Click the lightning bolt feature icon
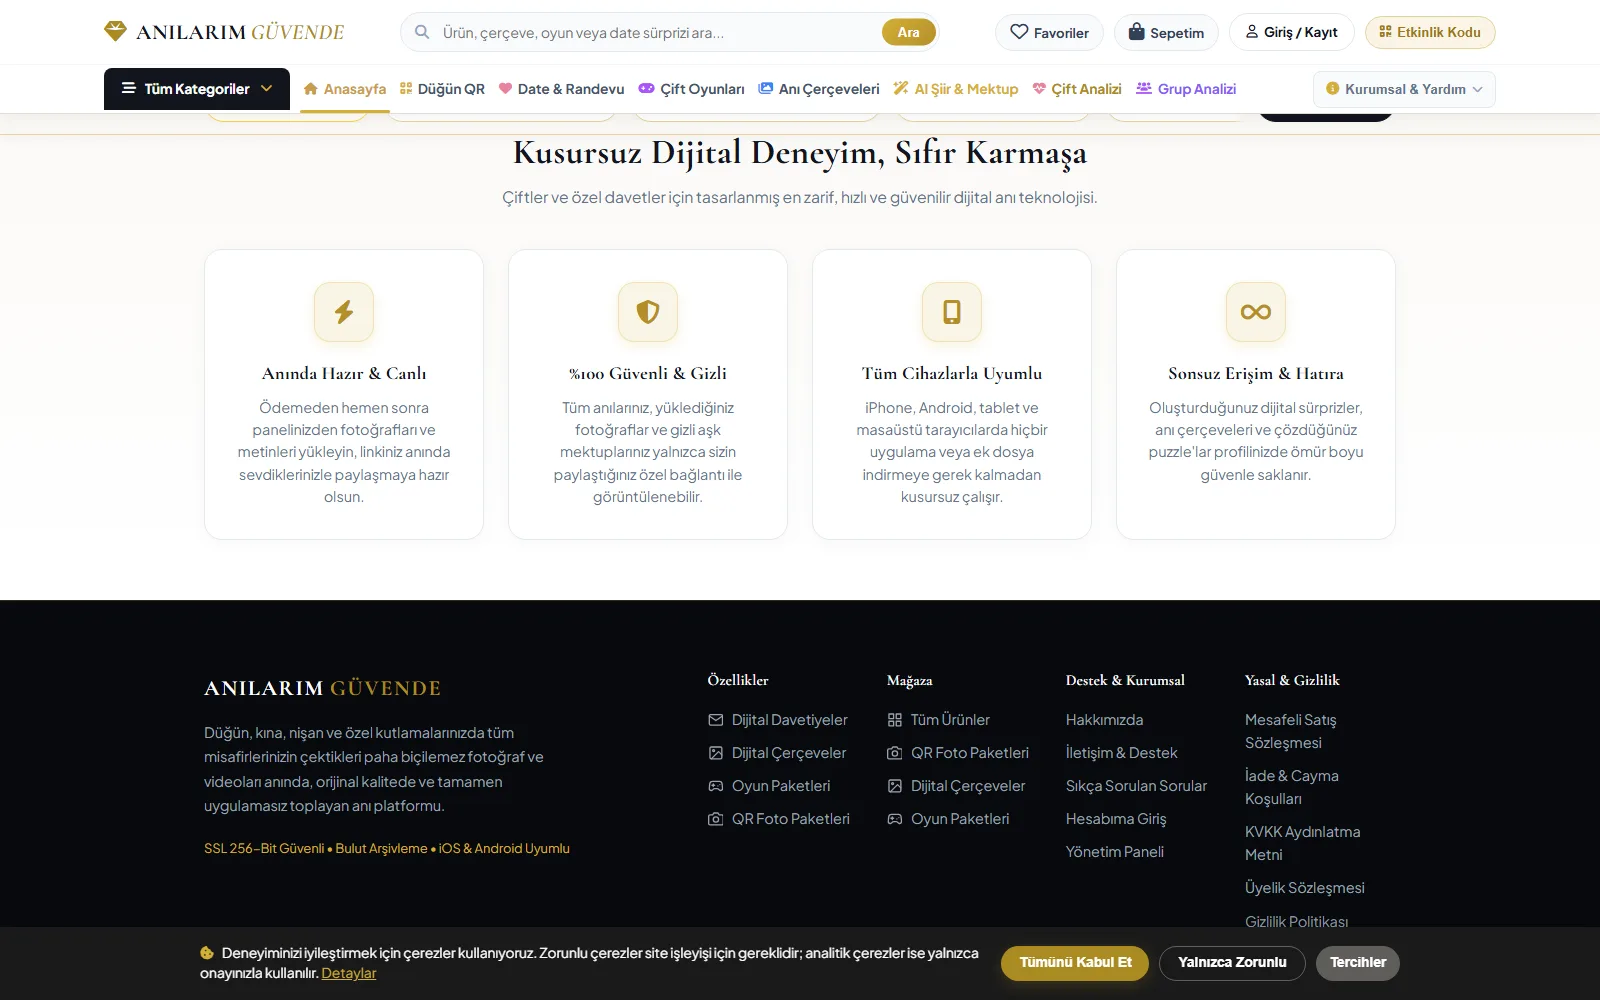Screen dimensions: 1600x1000 (x=344, y=312)
